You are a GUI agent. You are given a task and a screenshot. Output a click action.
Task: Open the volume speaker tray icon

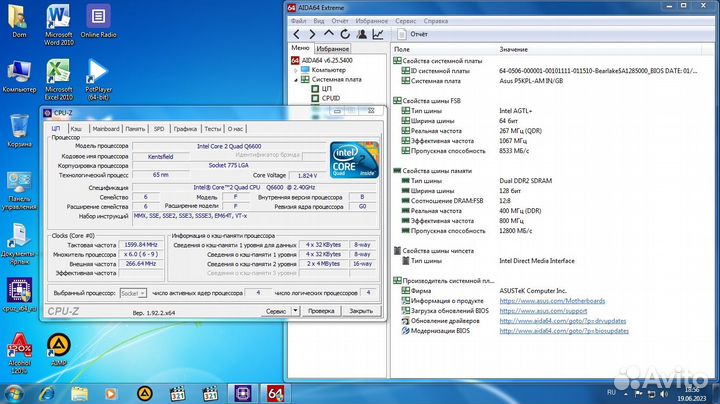coord(664,394)
